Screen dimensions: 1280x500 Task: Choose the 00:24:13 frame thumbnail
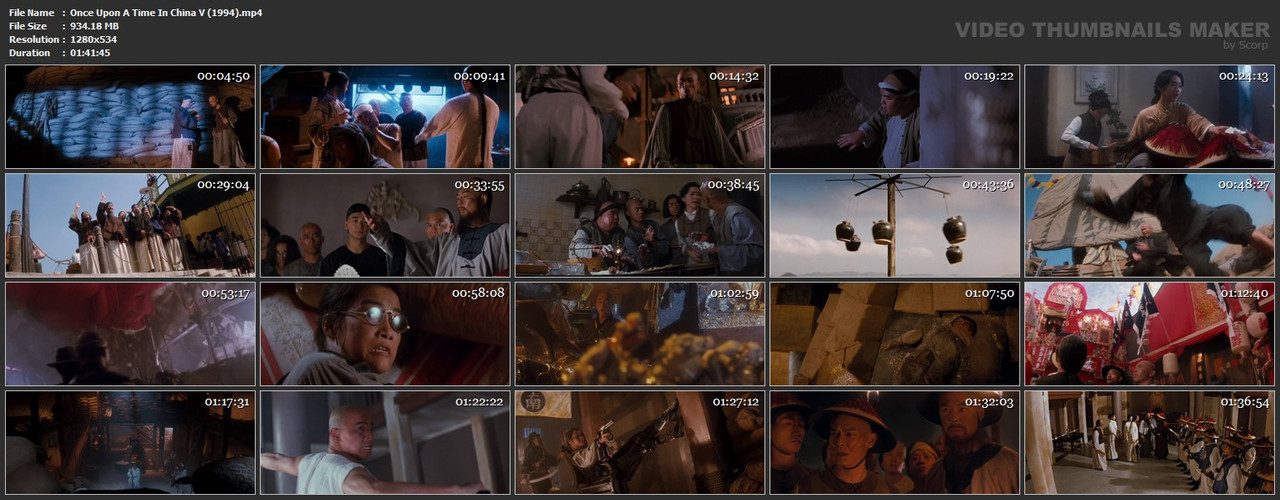(x=1150, y=117)
